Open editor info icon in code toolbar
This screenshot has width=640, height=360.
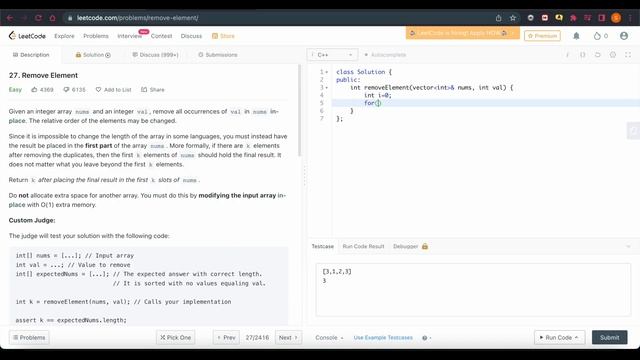567,55
